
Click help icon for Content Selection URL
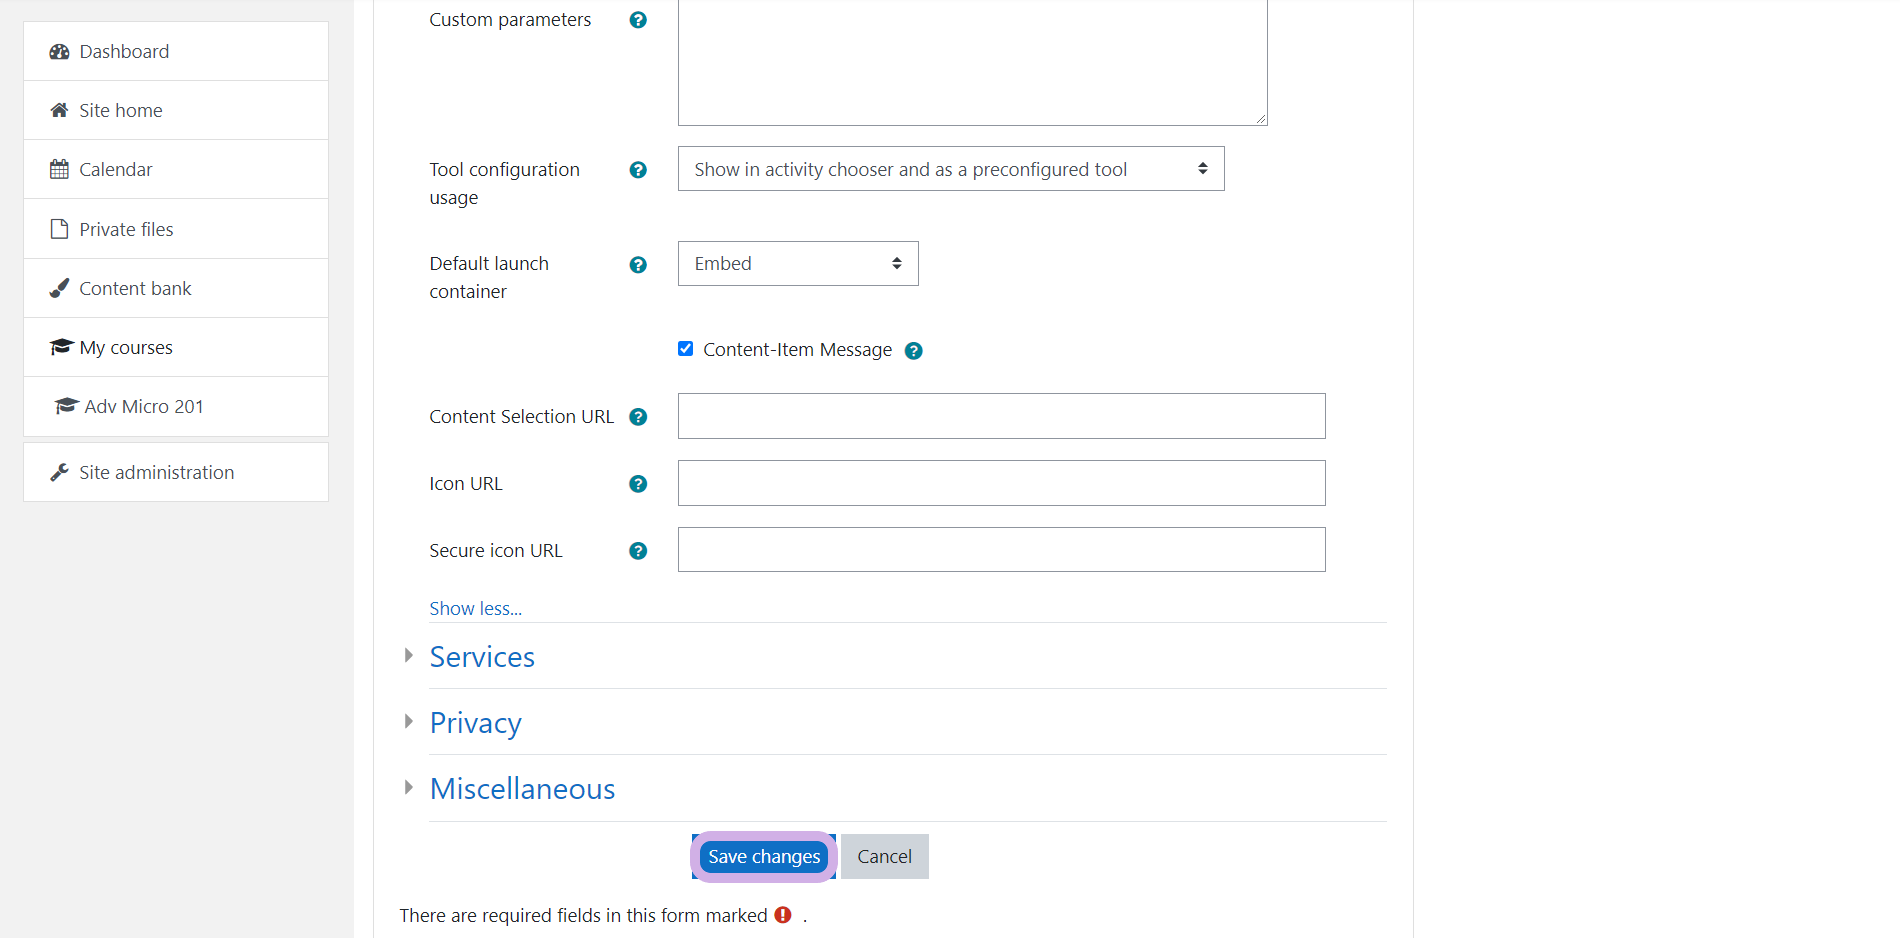pos(638,417)
